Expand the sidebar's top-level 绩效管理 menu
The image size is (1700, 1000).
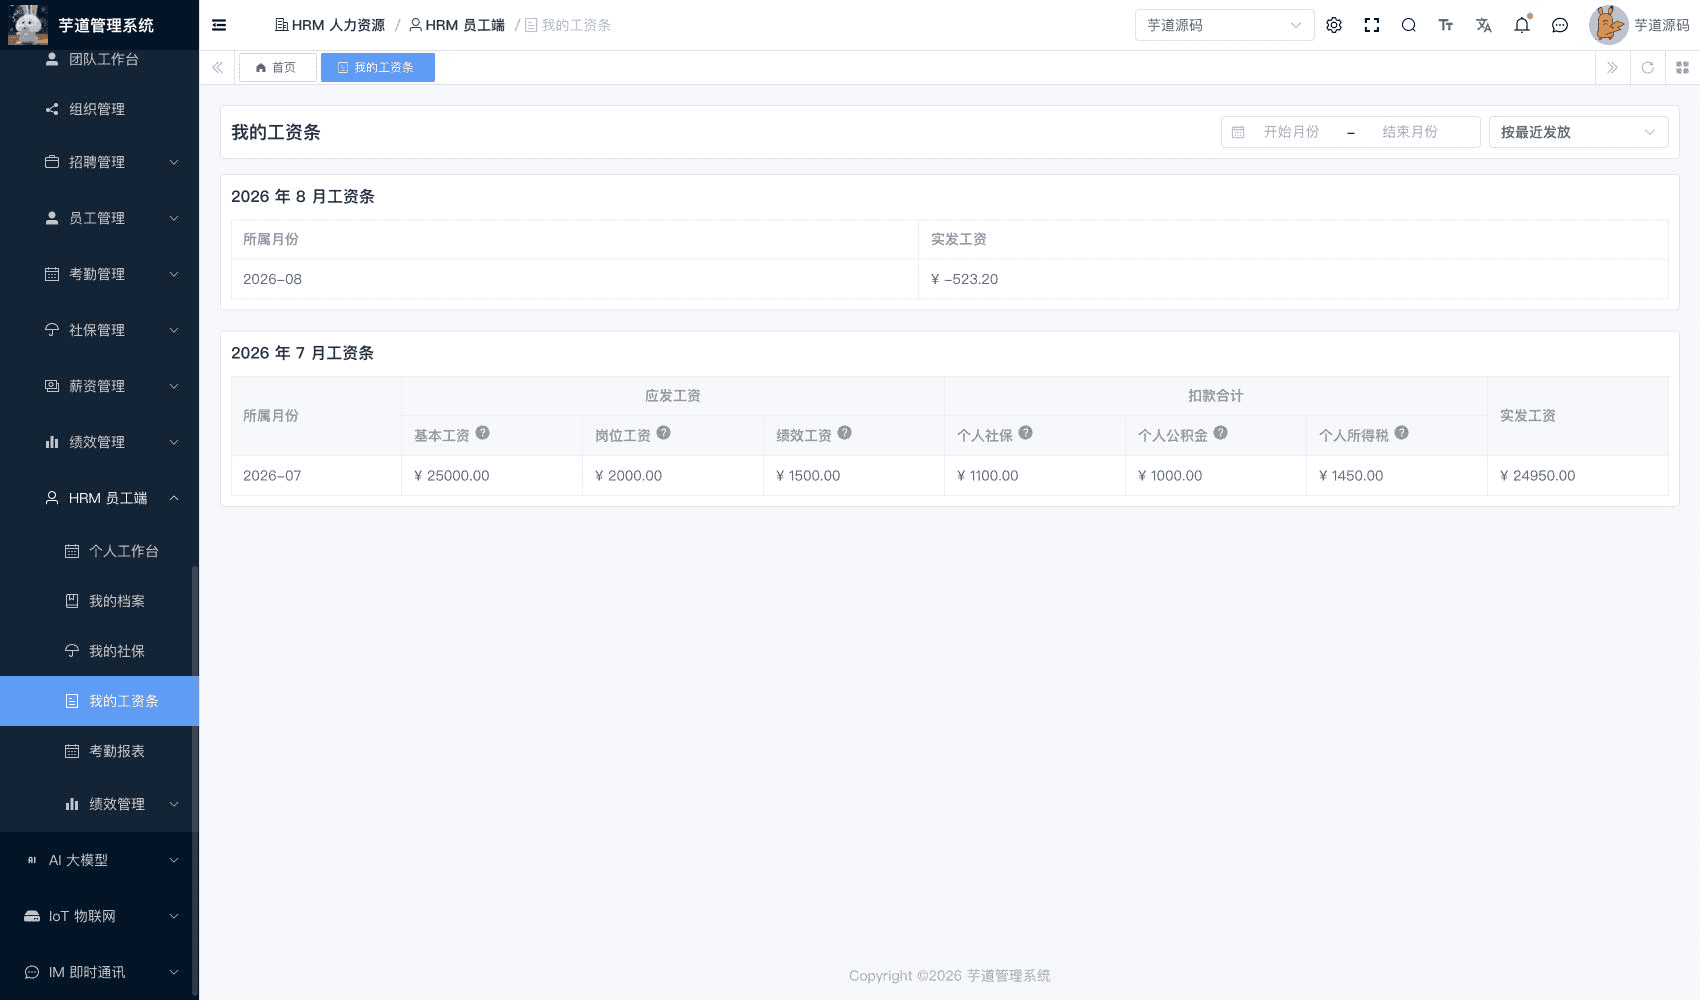click(99, 442)
